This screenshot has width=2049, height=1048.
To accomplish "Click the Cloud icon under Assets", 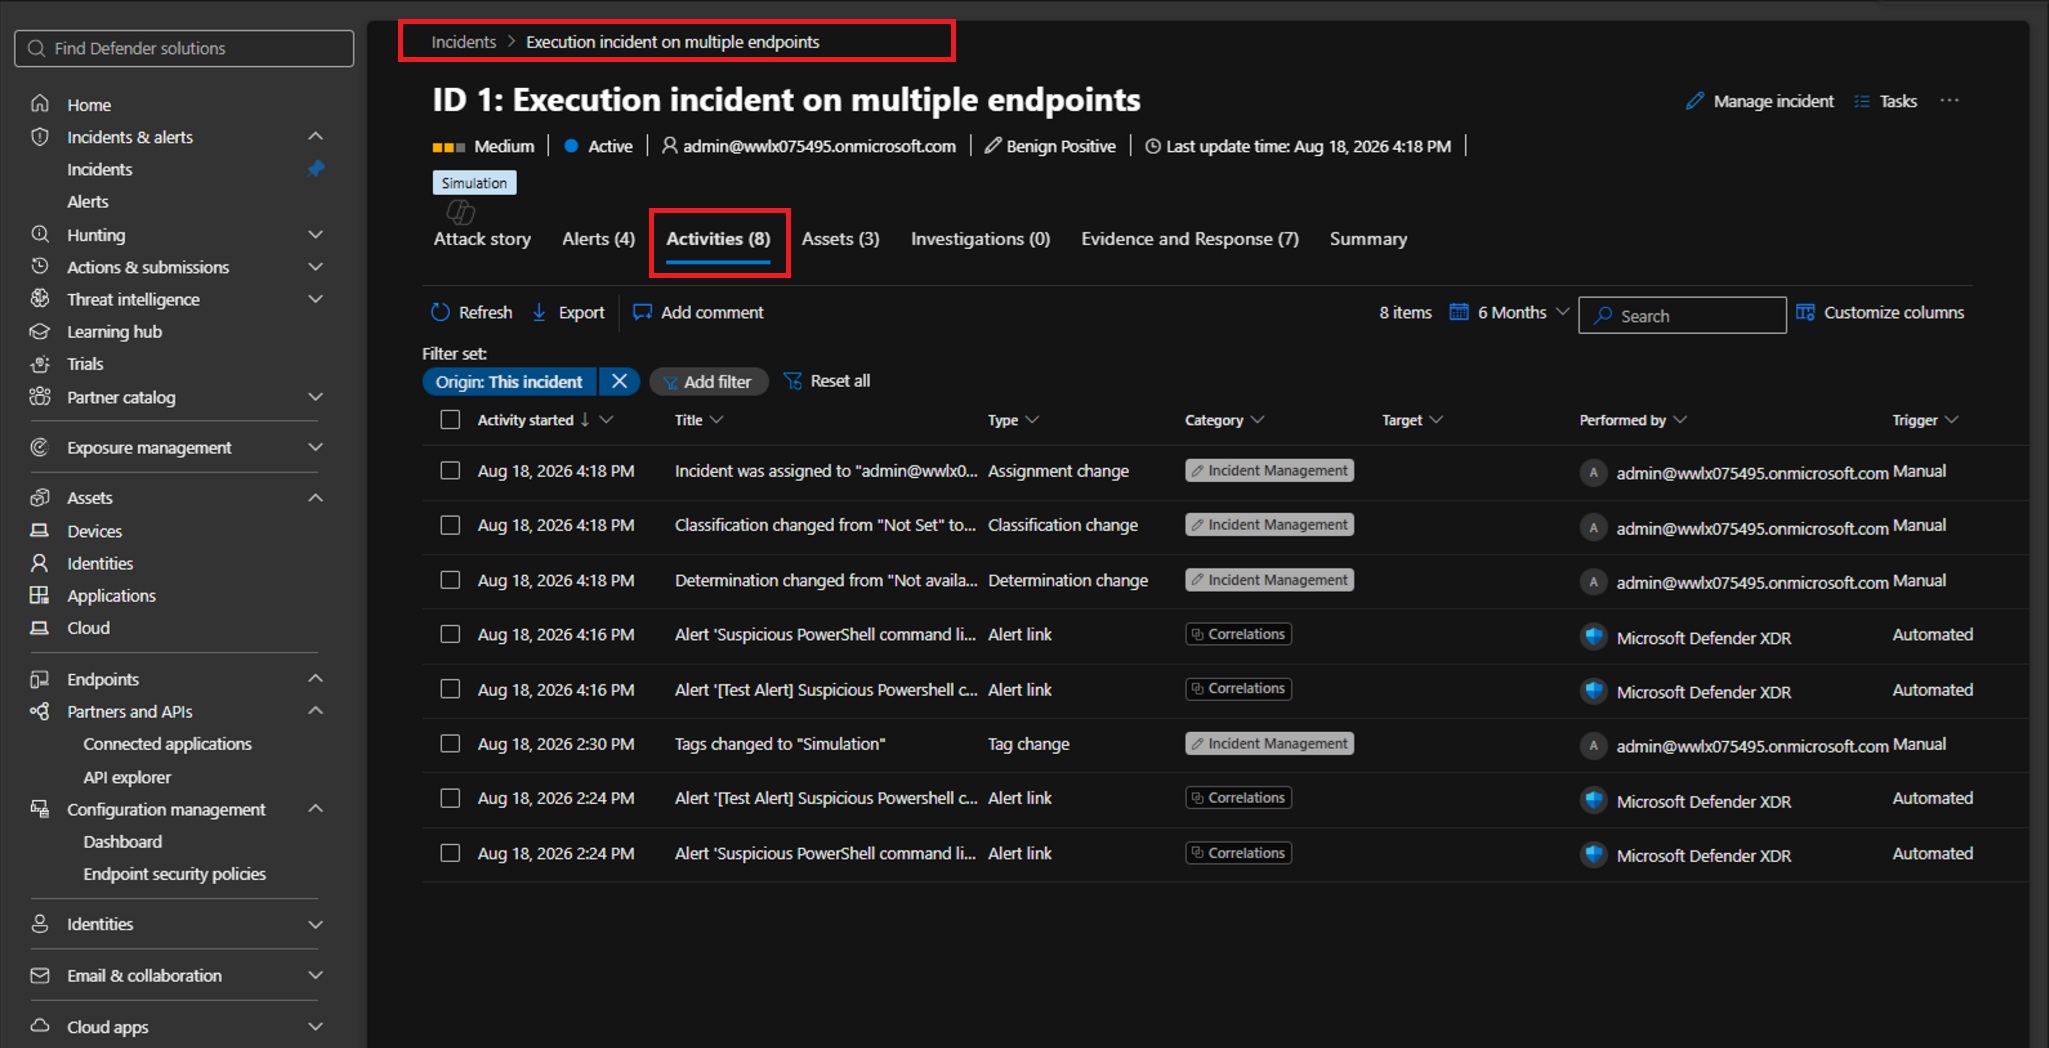I will click(40, 628).
